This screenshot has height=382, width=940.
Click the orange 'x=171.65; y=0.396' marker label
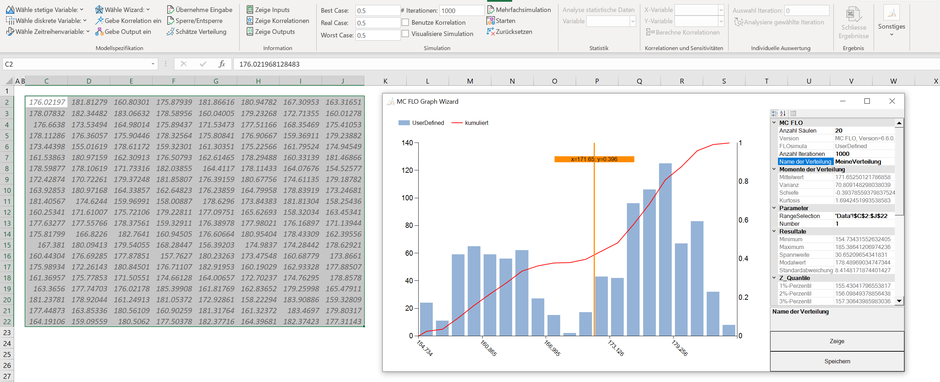coord(594,159)
